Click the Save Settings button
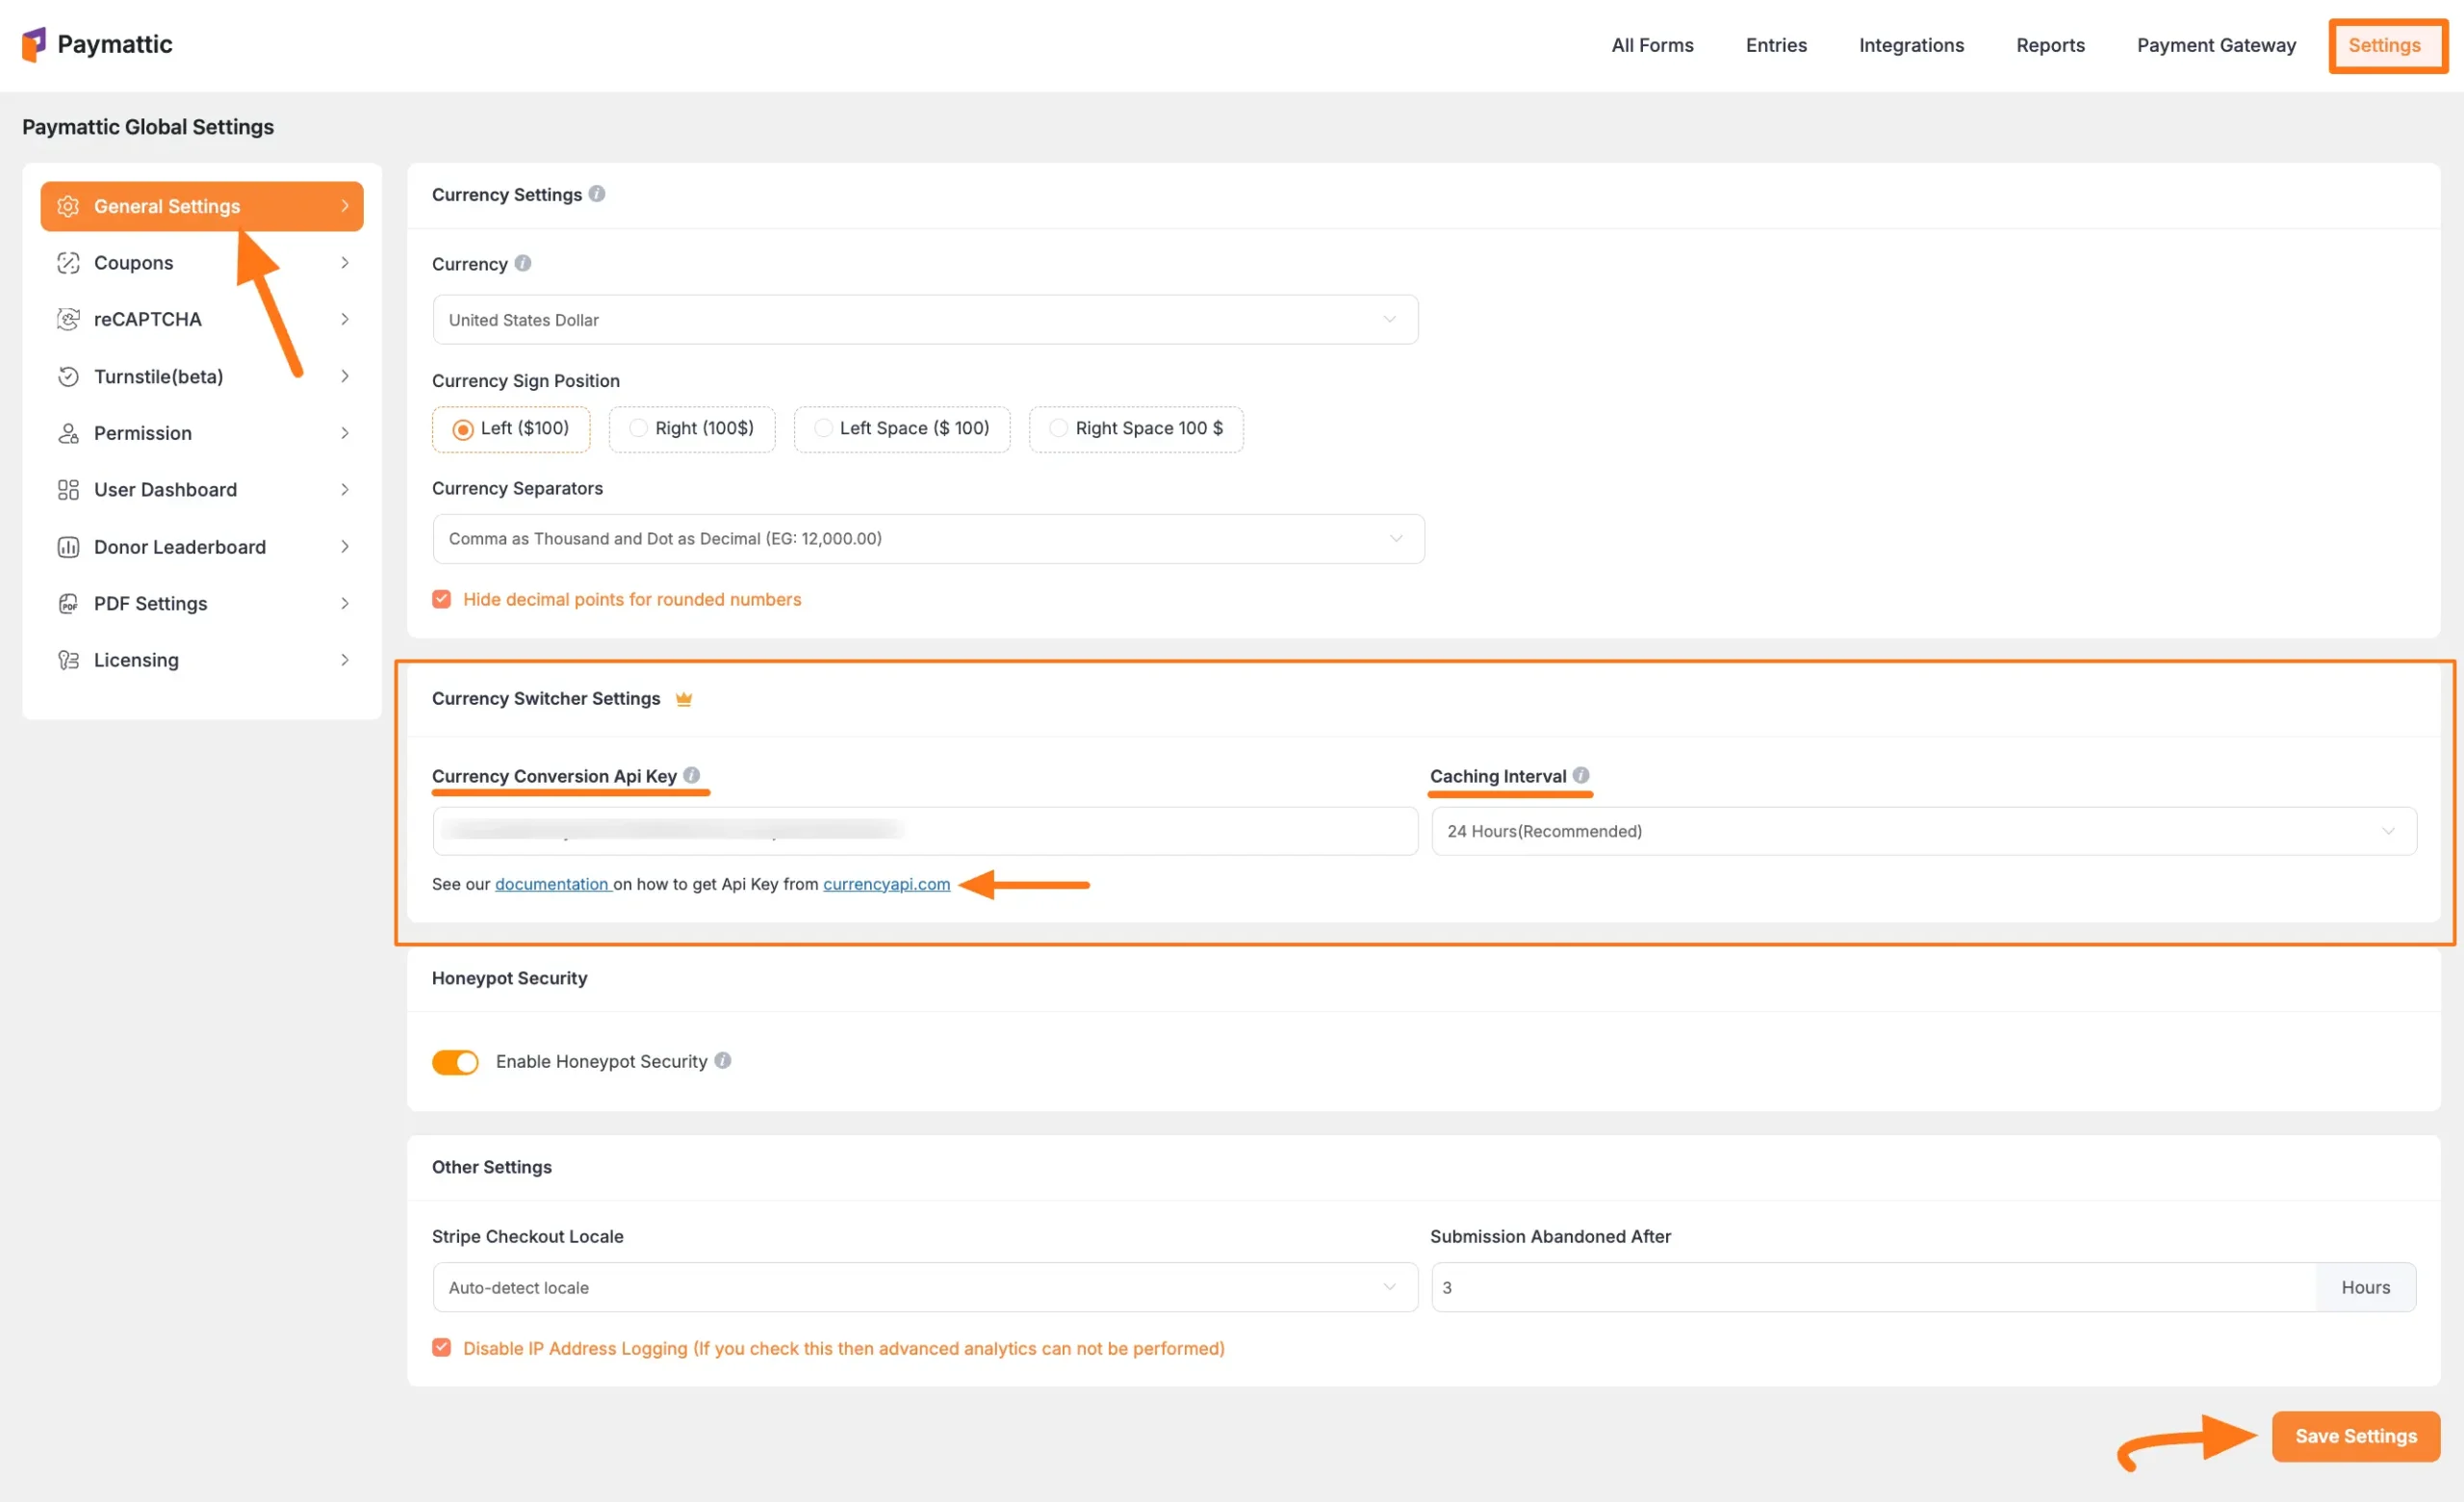The image size is (2464, 1502). (2354, 1435)
